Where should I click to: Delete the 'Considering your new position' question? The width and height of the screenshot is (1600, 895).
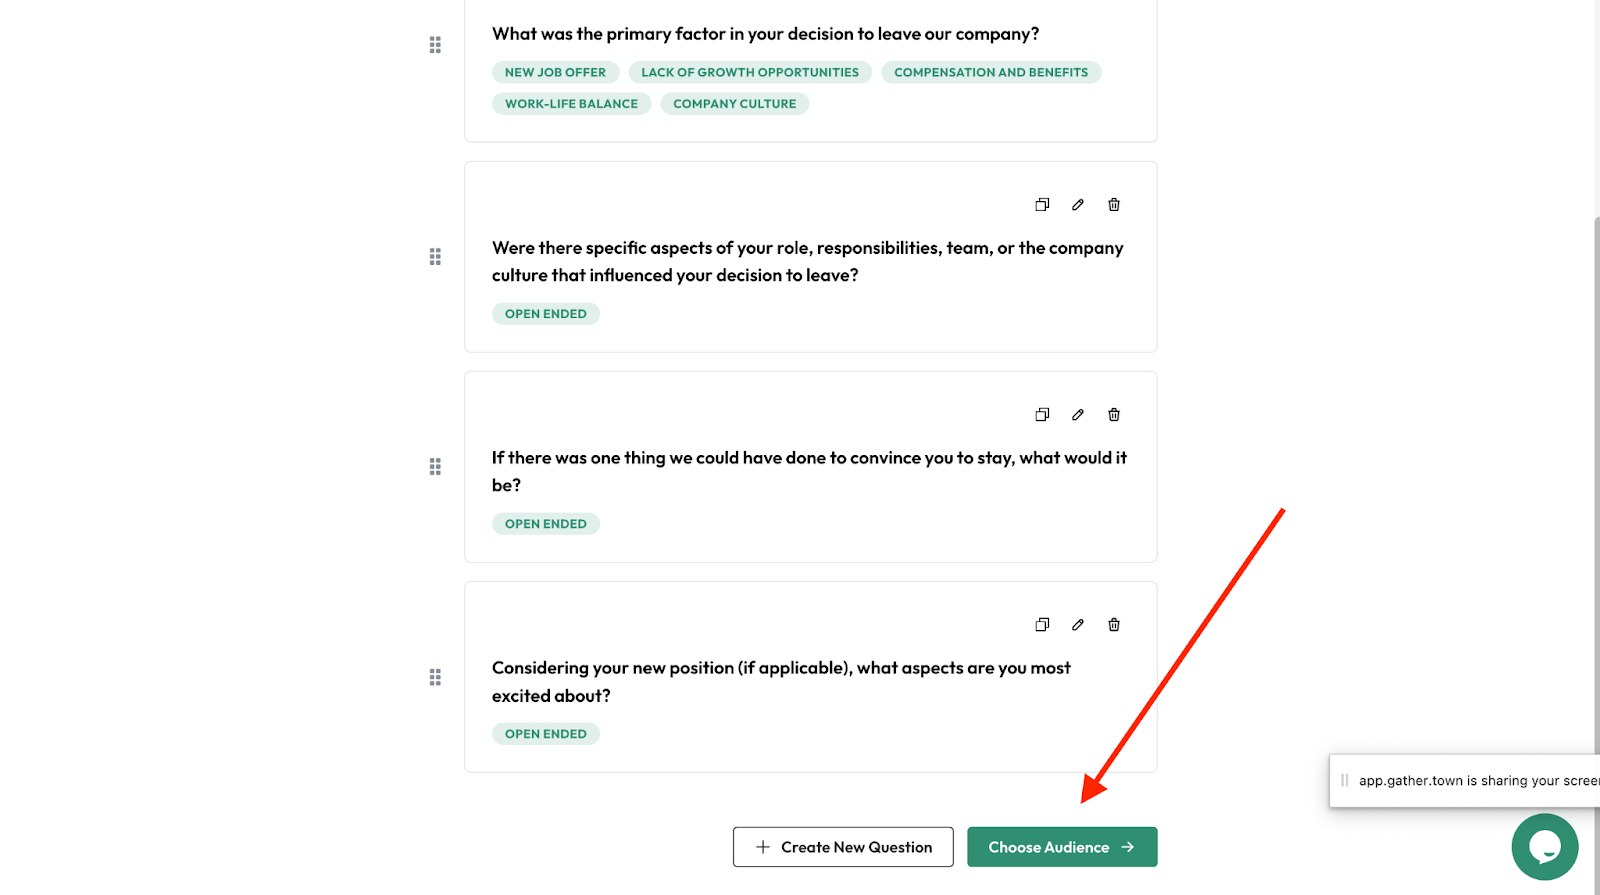(1113, 624)
